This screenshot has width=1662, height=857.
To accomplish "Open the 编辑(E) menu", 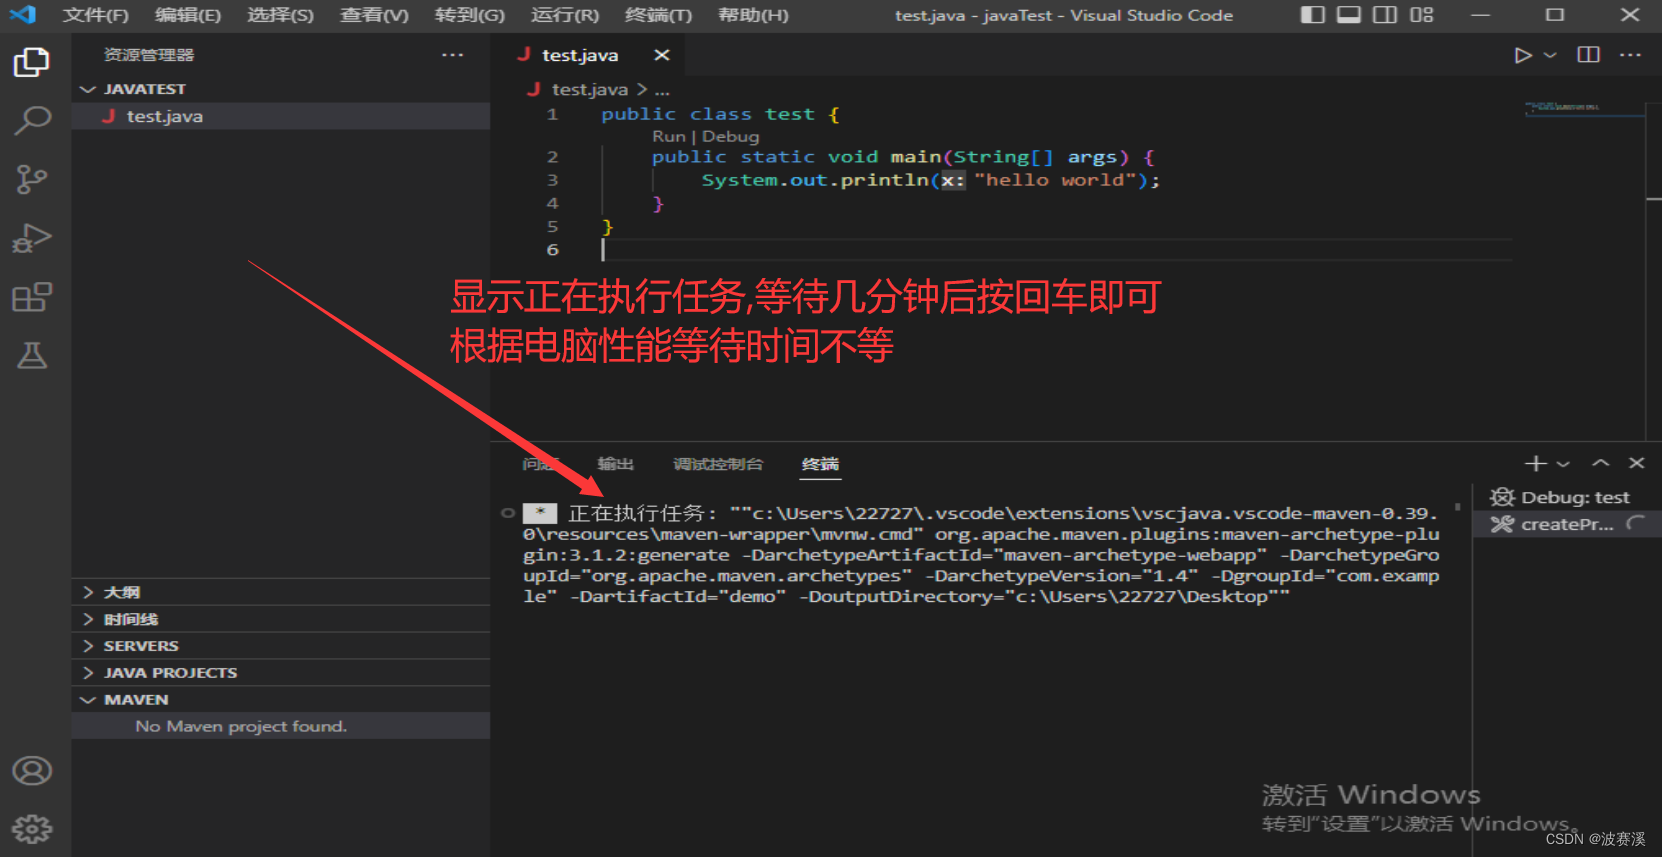I will [x=188, y=15].
